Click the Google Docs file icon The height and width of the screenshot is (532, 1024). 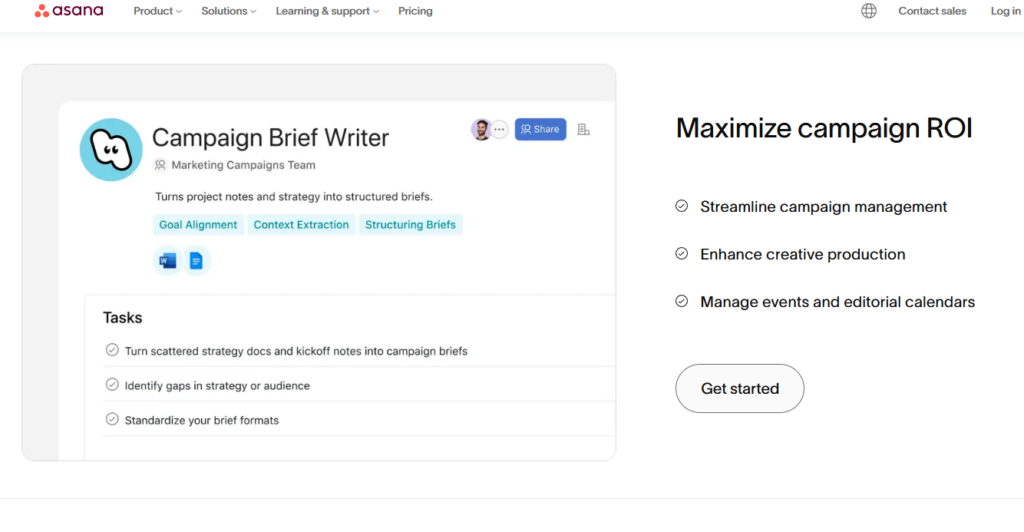(x=196, y=260)
